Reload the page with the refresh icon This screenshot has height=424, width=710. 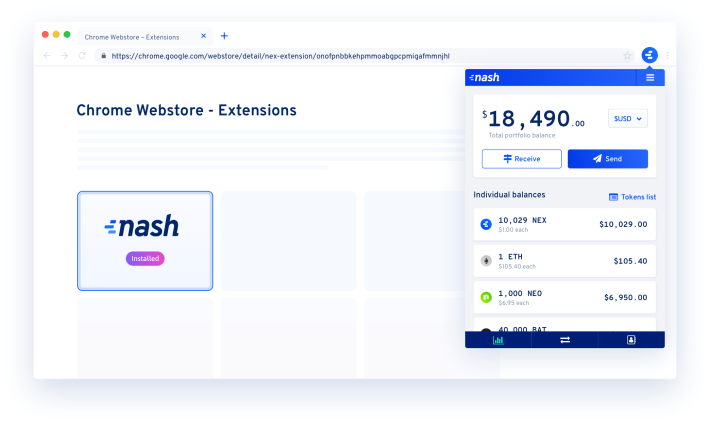click(x=82, y=56)
